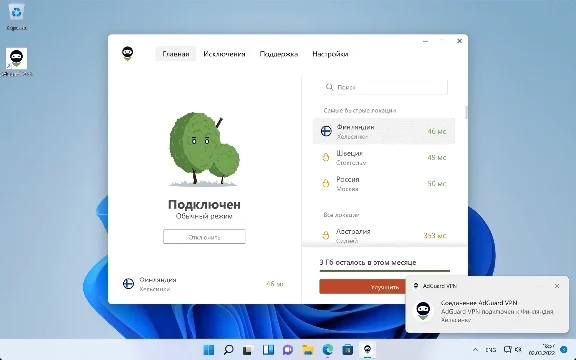
Task: Click the lock icon beside Россия
Action: click(326, 183)
